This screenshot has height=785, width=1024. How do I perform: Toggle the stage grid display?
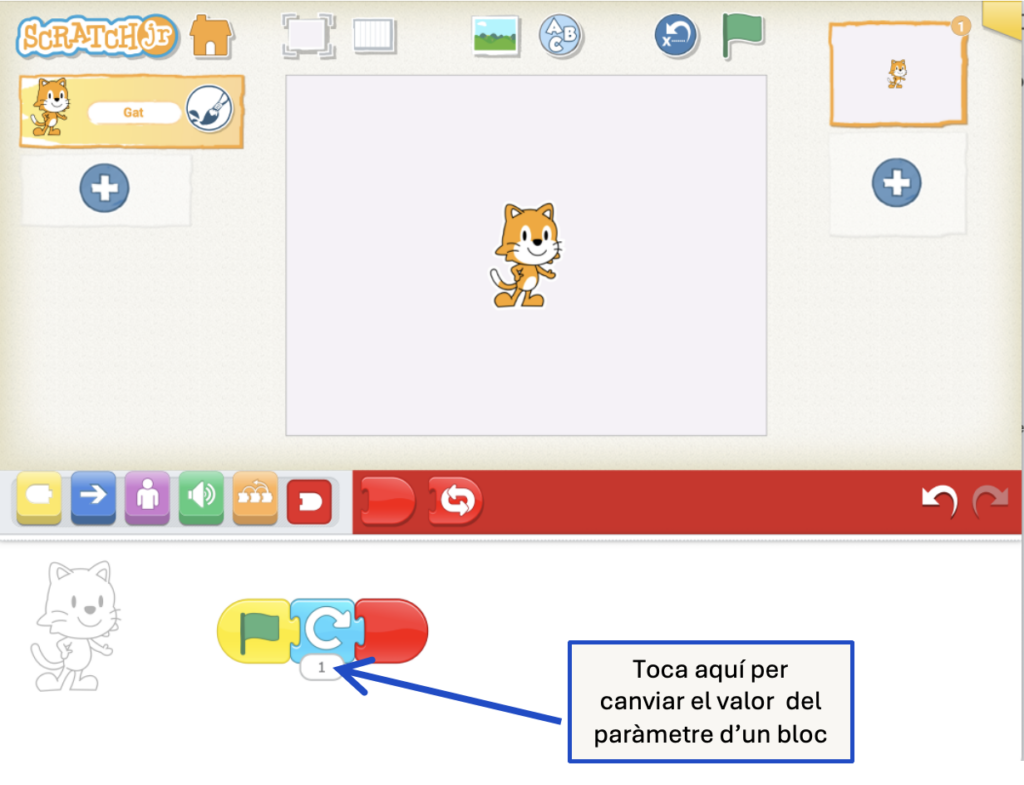point(374,36)
